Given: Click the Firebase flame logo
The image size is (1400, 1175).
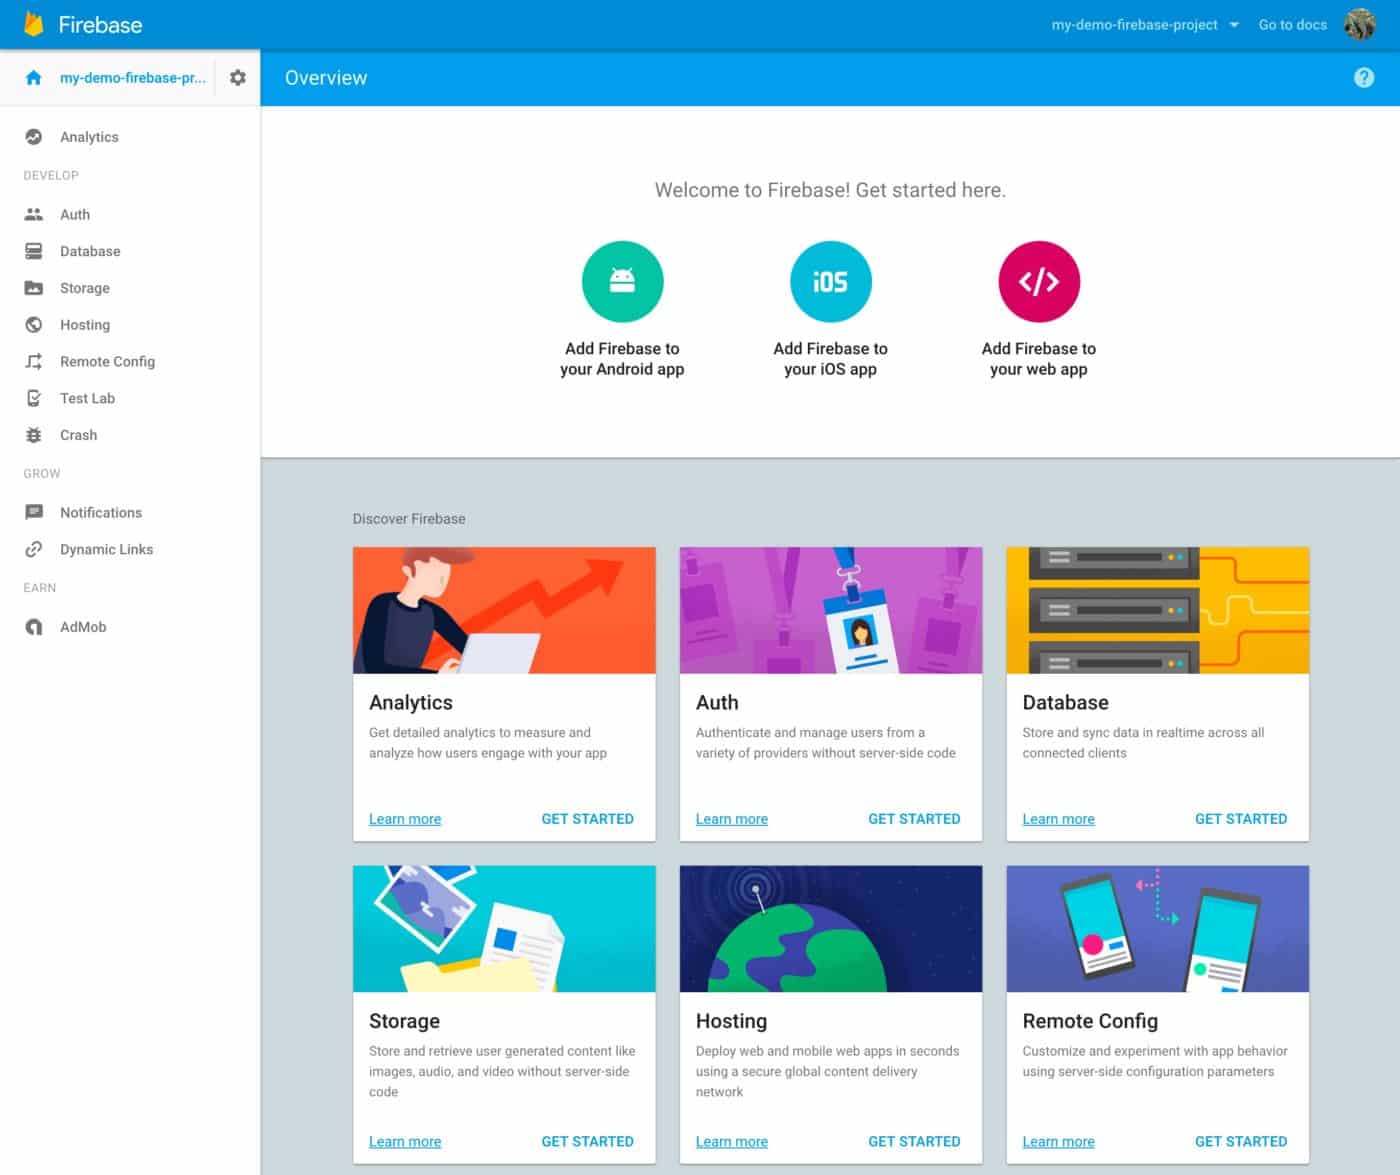Looking at the screenshot, I should [x=34, y=24].
